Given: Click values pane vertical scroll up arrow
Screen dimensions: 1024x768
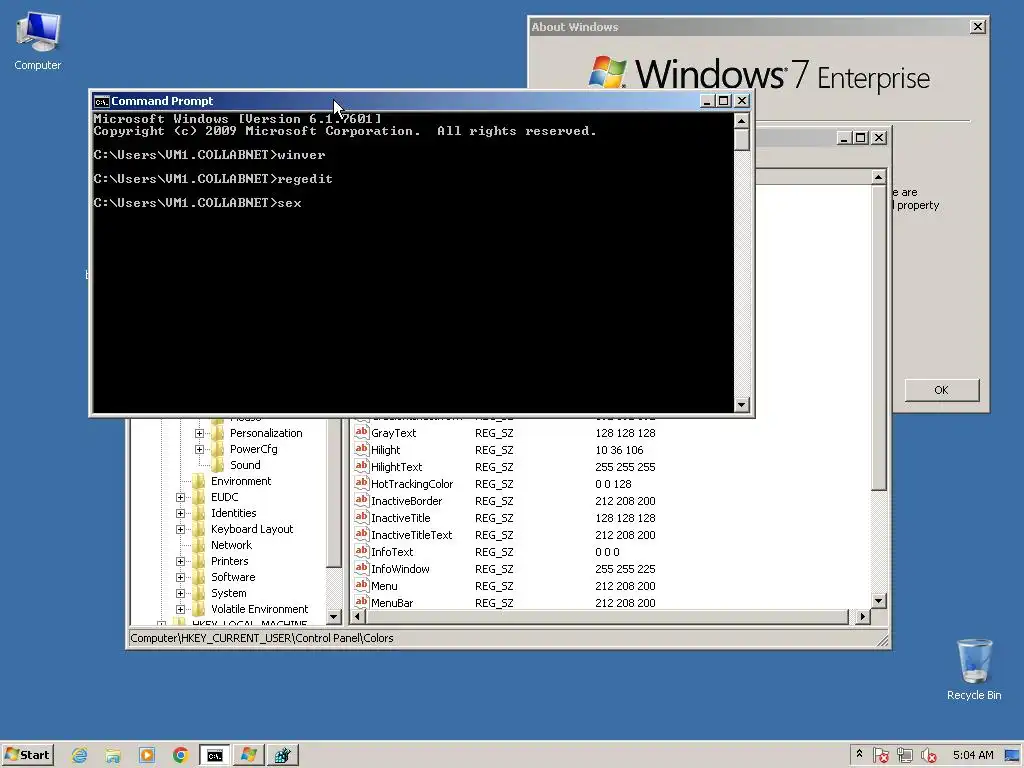Looking at the screenshot, I should pos(879,178).
